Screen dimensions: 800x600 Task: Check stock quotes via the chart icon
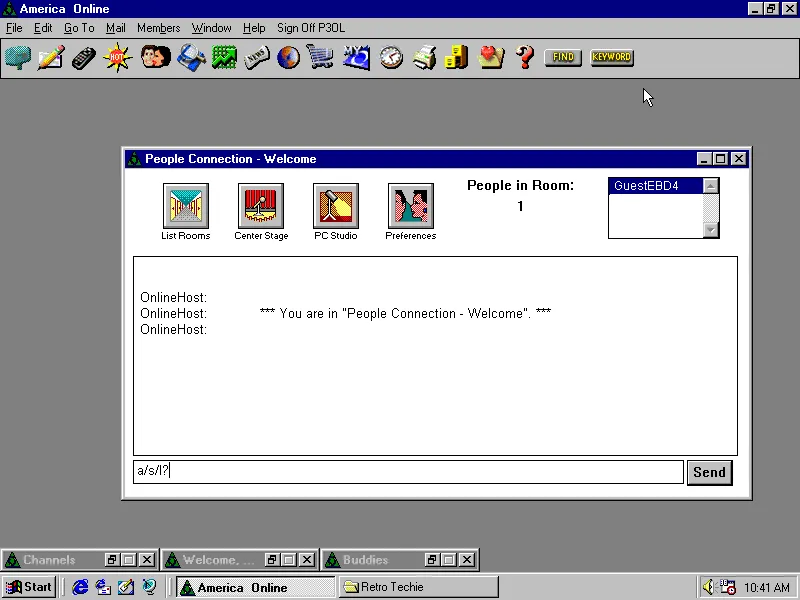(x=224, y=58)
